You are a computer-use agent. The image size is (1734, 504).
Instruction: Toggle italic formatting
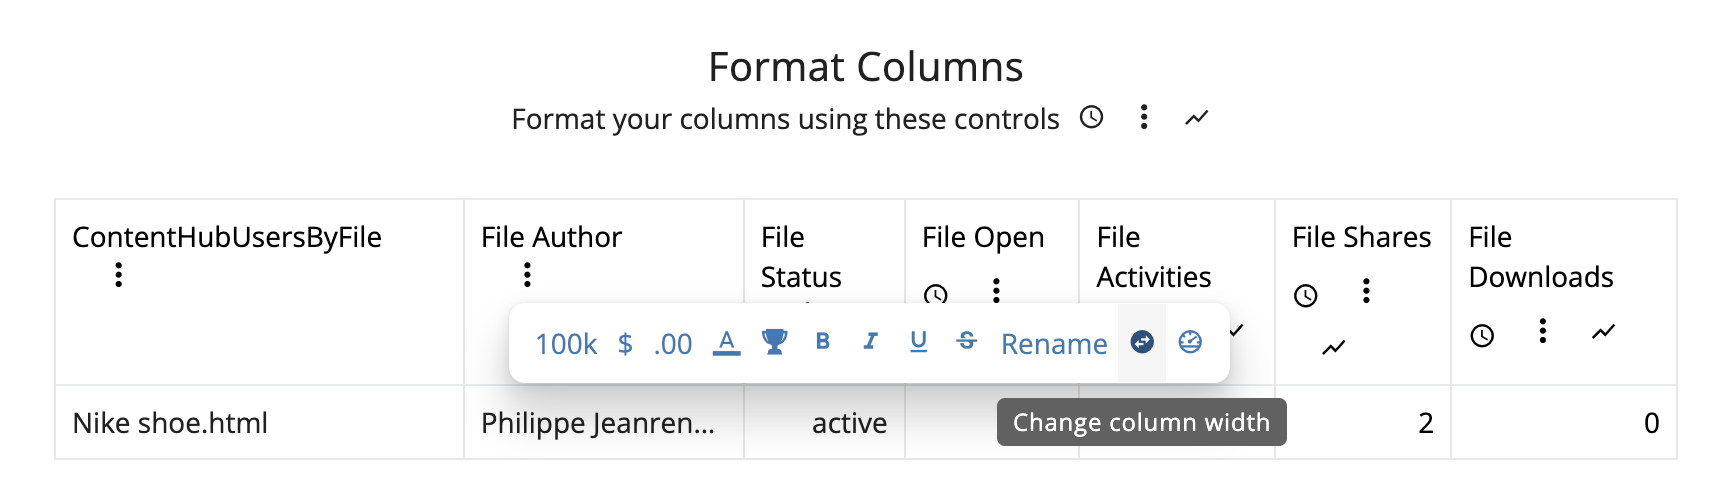click(871, 342)
